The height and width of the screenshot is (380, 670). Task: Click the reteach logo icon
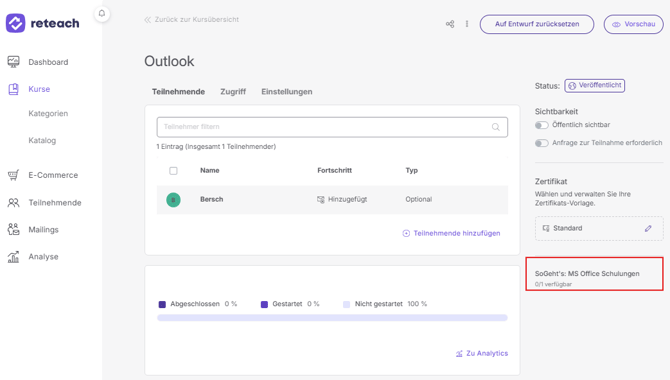(x=15, y=23)
